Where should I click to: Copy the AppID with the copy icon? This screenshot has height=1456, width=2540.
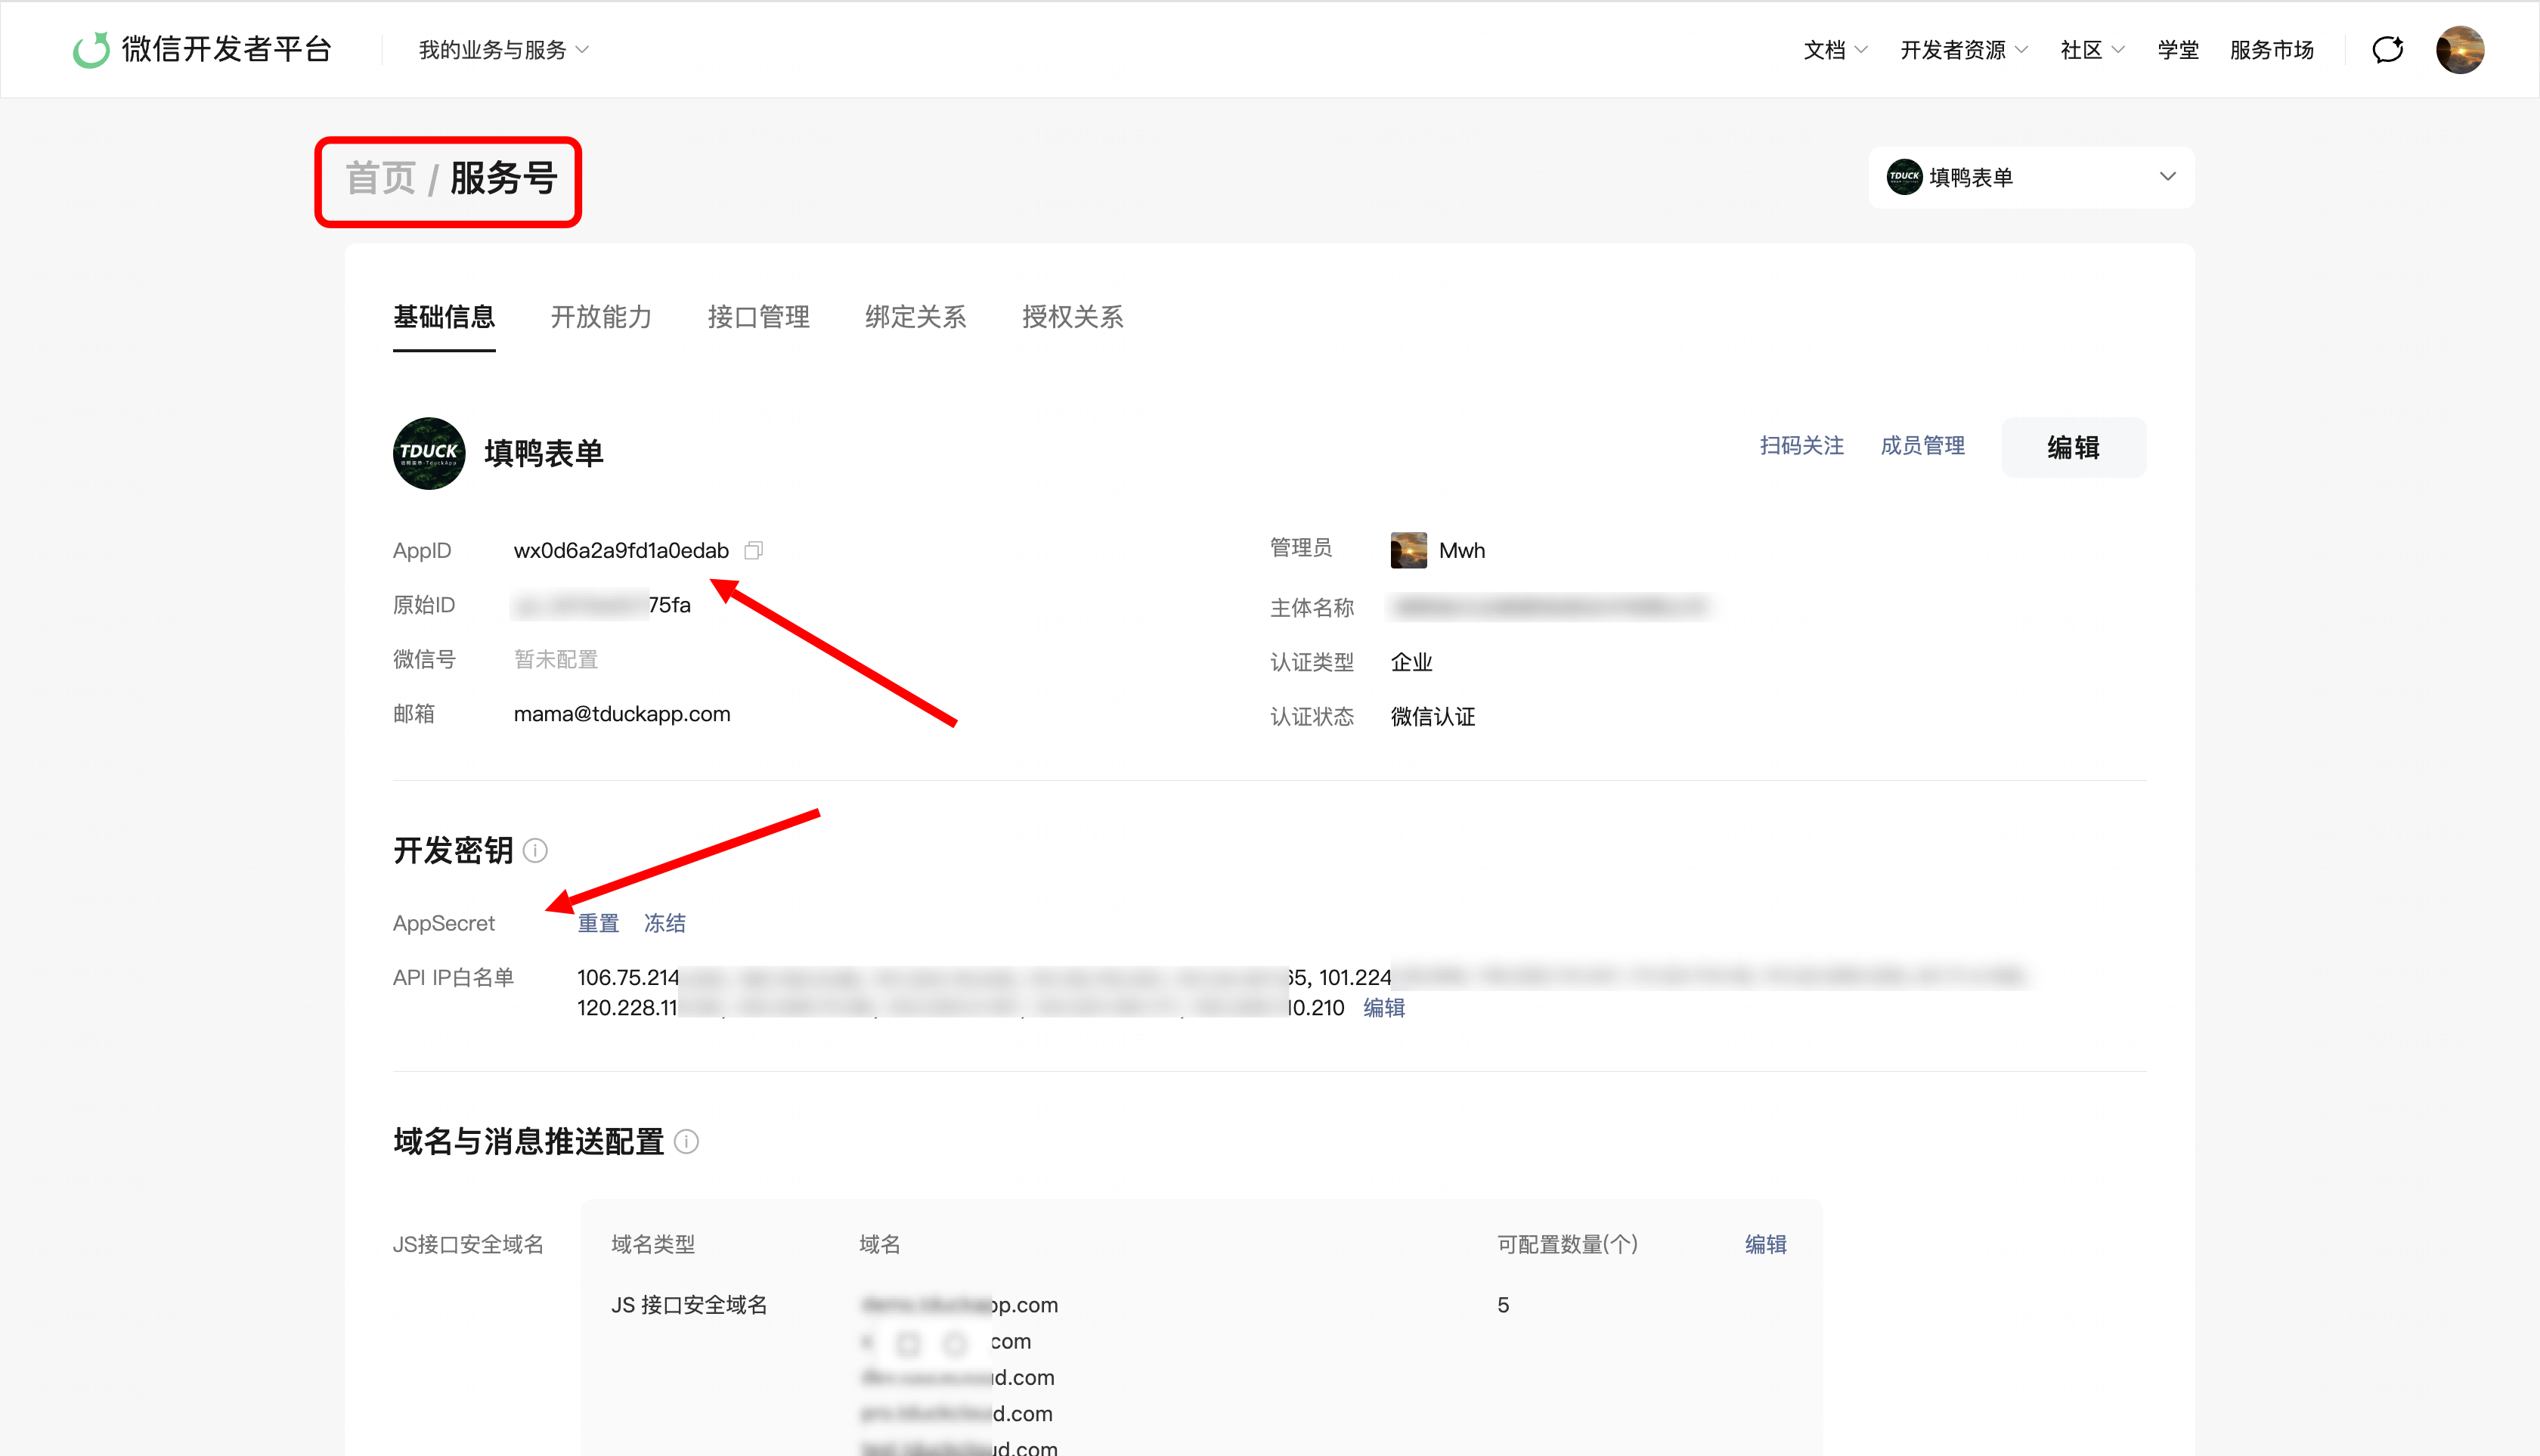point(754,550)
